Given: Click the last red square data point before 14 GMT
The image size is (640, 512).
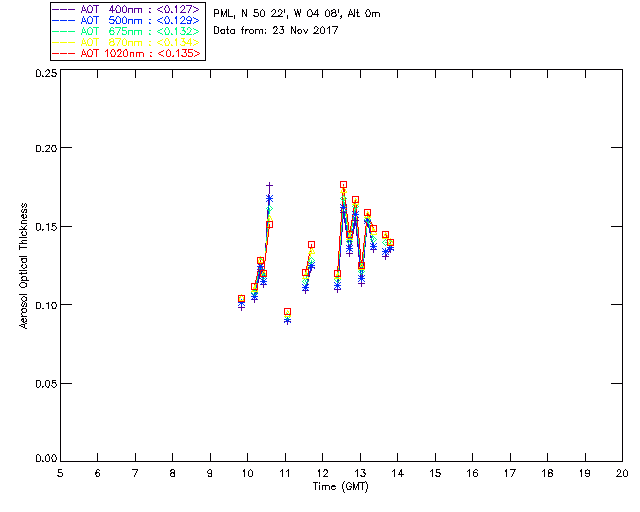Looking at the screenshot, I should (x=390, y=243).
